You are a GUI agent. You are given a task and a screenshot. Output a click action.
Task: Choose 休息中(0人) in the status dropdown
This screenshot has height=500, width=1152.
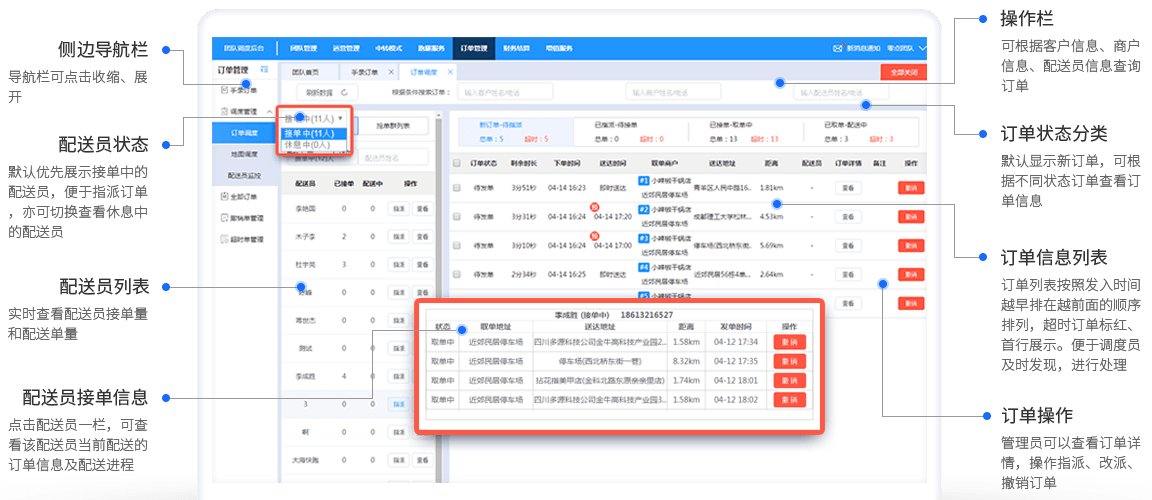pyautogui.click(x=314, y=145)
